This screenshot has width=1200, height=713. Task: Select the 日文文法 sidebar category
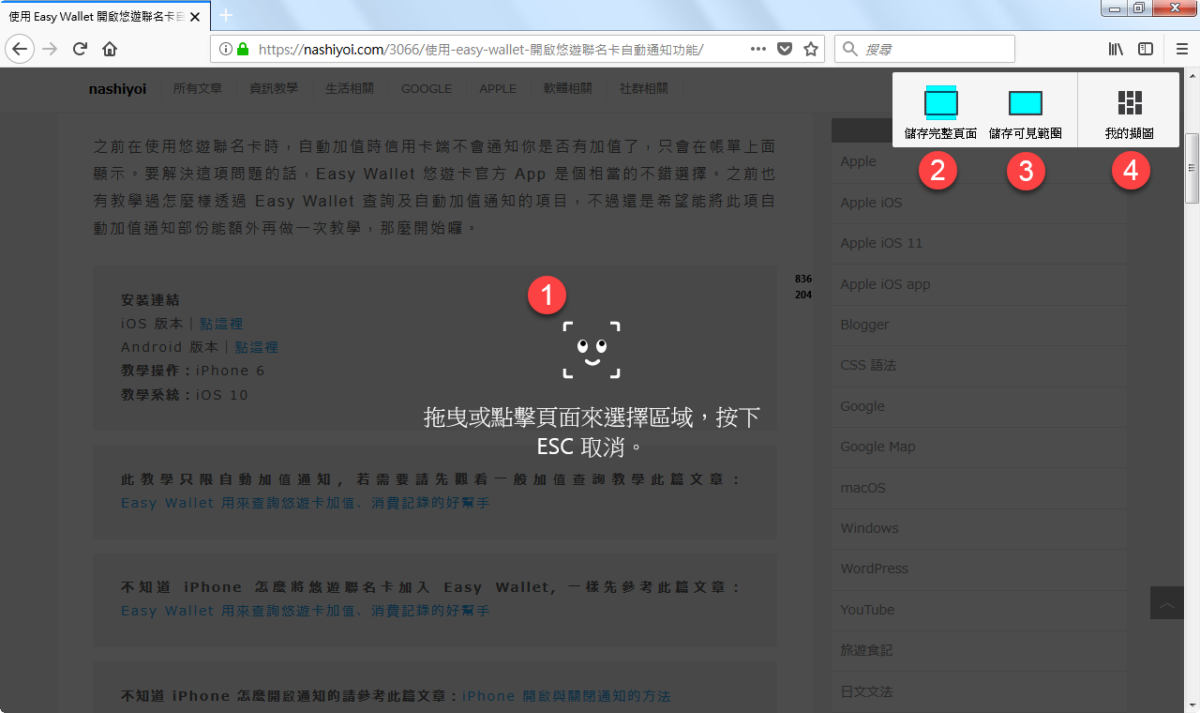tap(866, 691)
